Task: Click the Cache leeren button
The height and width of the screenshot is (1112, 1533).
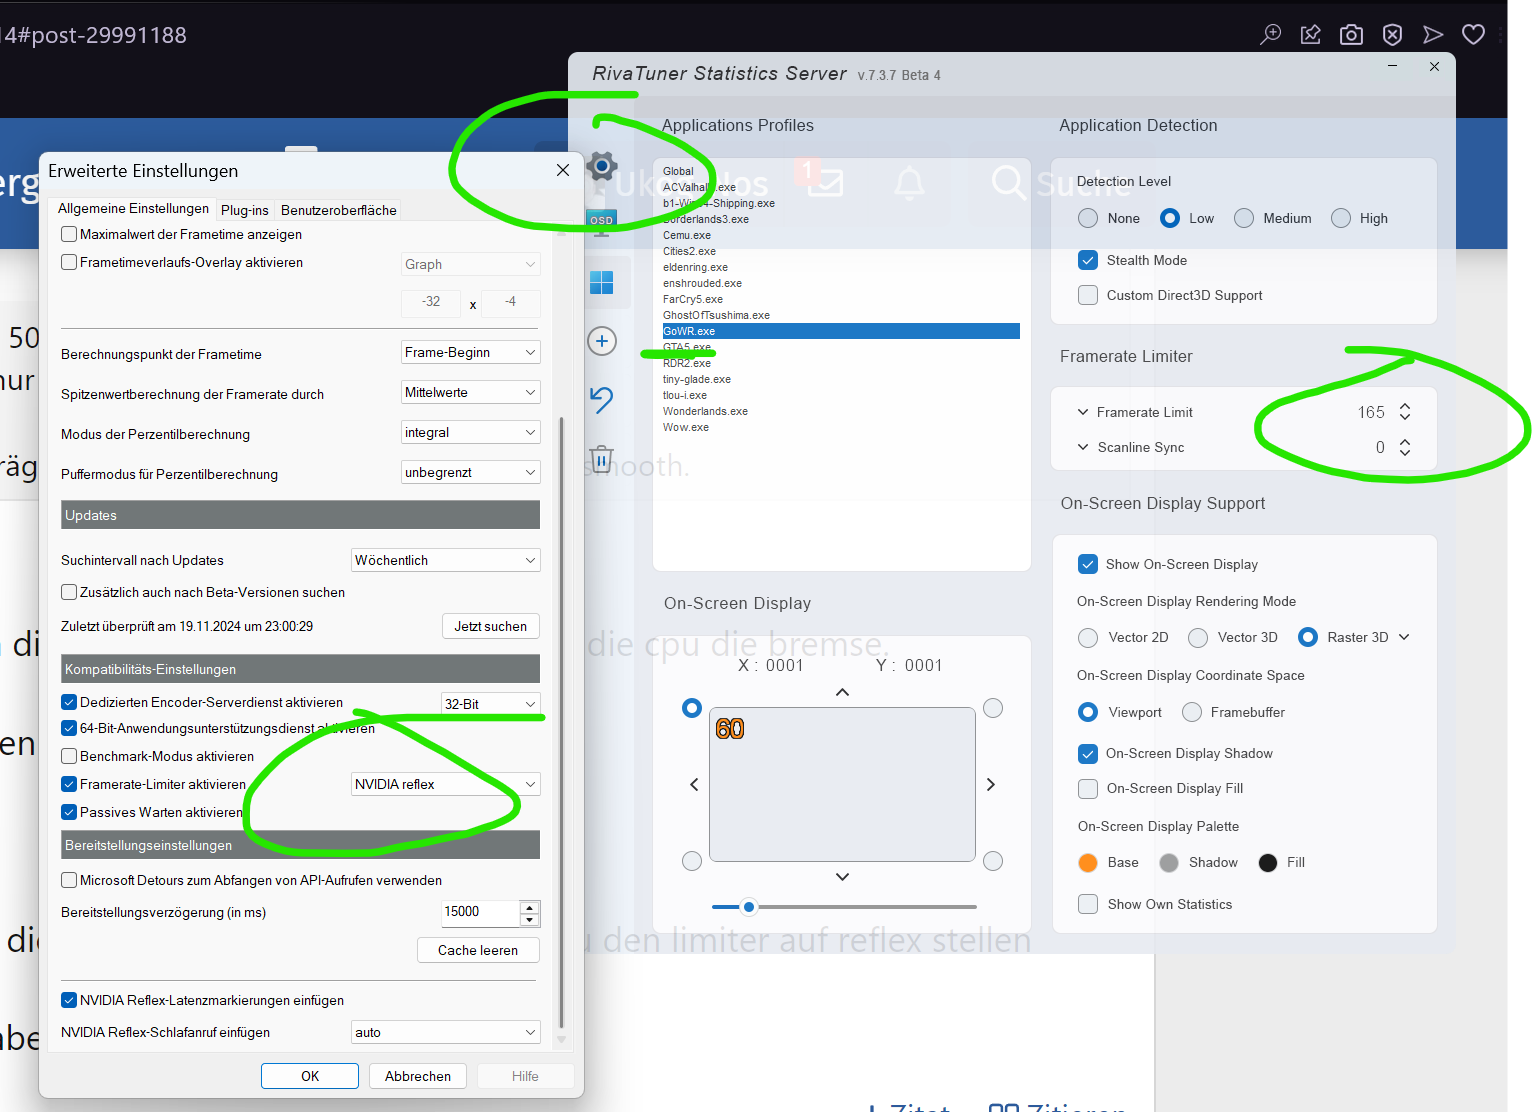Action: coord(478,950)
